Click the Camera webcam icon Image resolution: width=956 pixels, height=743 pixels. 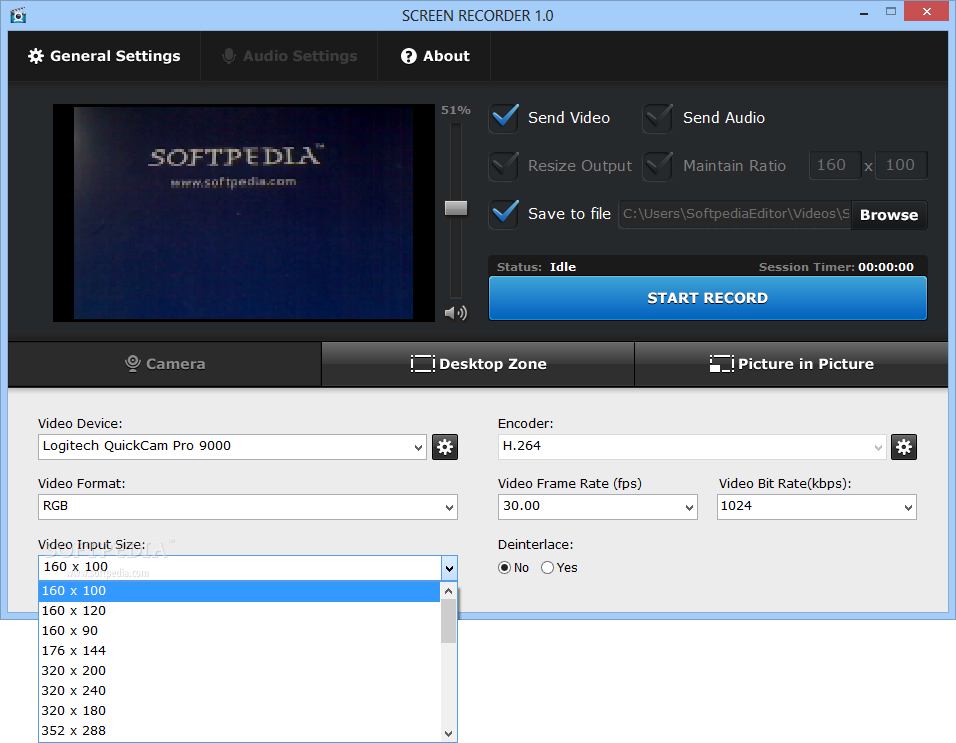click(132, 363)
